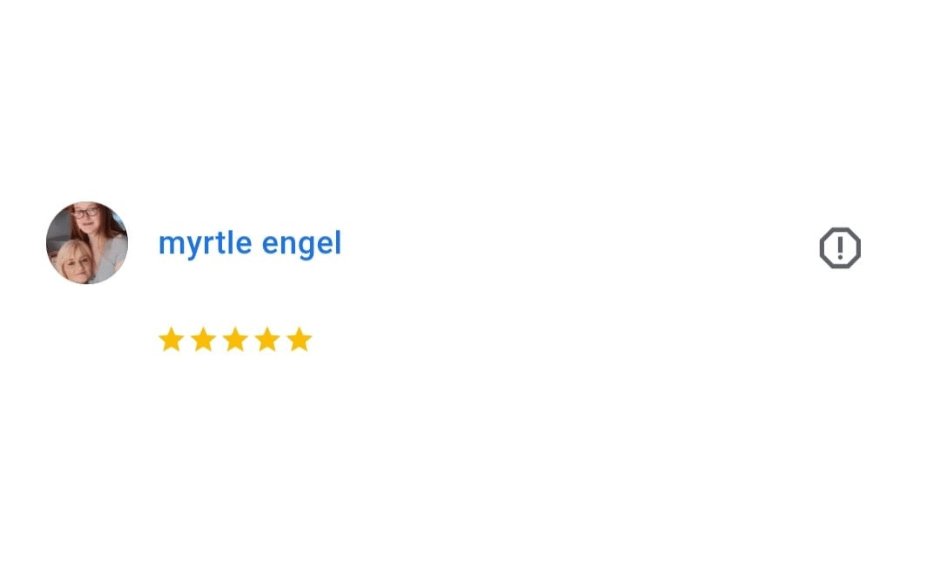This screenshot has width=940, height=570.
Task: Click the last star in the row
Action: (x=299, y=340)
